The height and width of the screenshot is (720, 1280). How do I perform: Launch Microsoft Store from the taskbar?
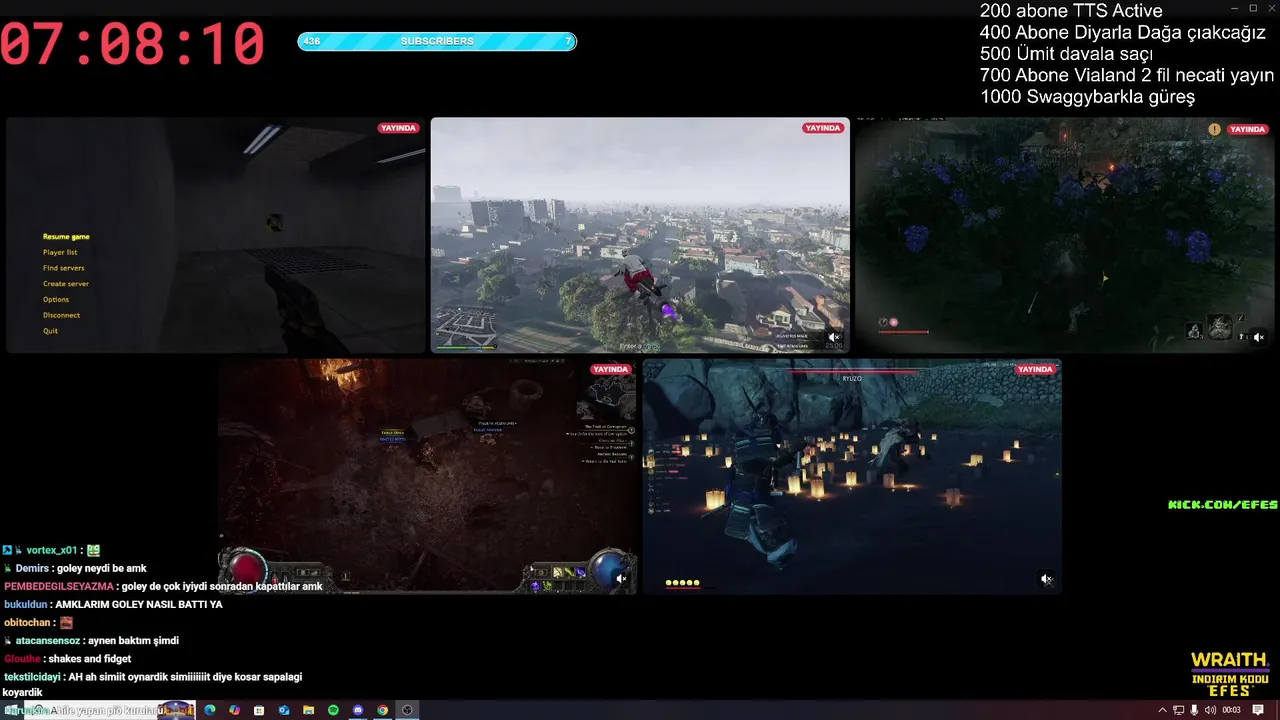[x=259, y=710]
